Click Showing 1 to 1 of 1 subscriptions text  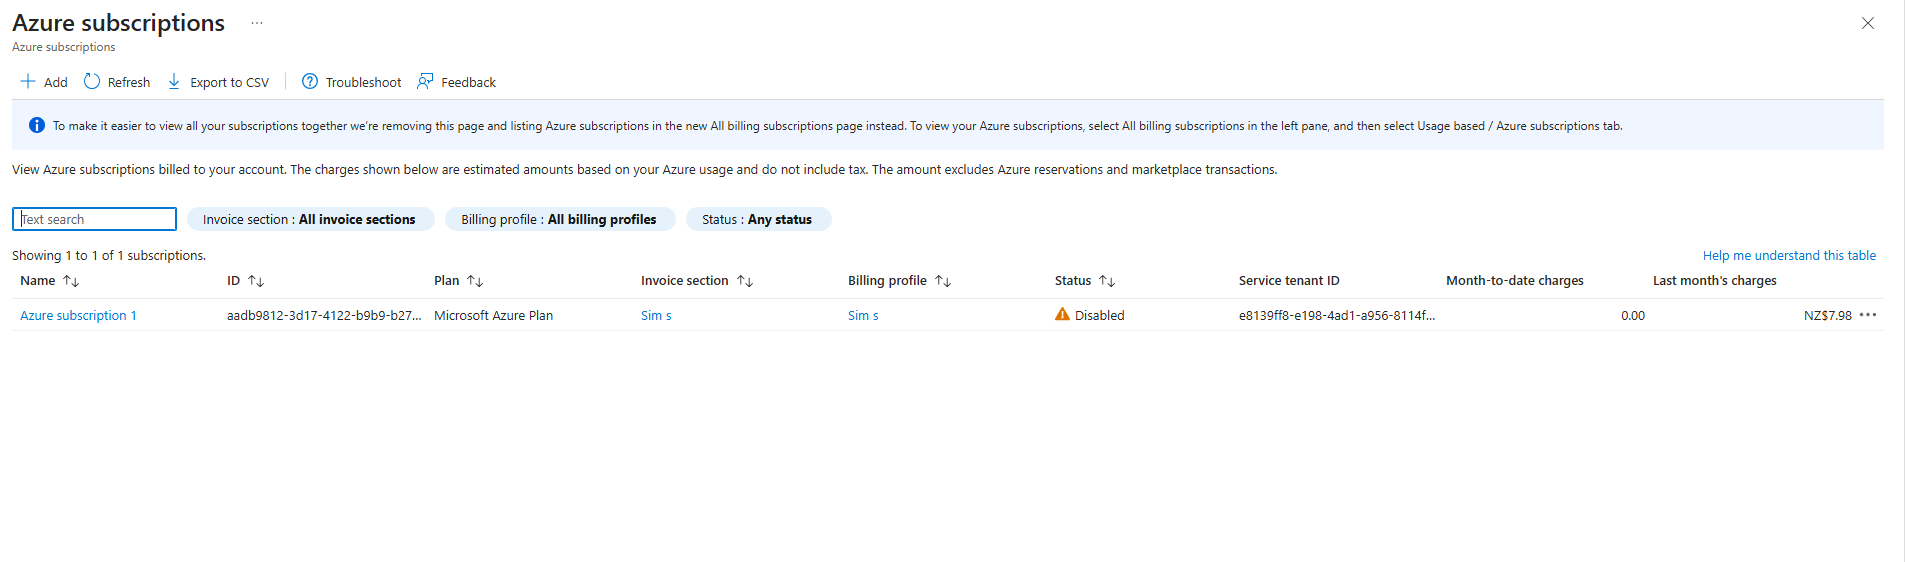point(109,255)
